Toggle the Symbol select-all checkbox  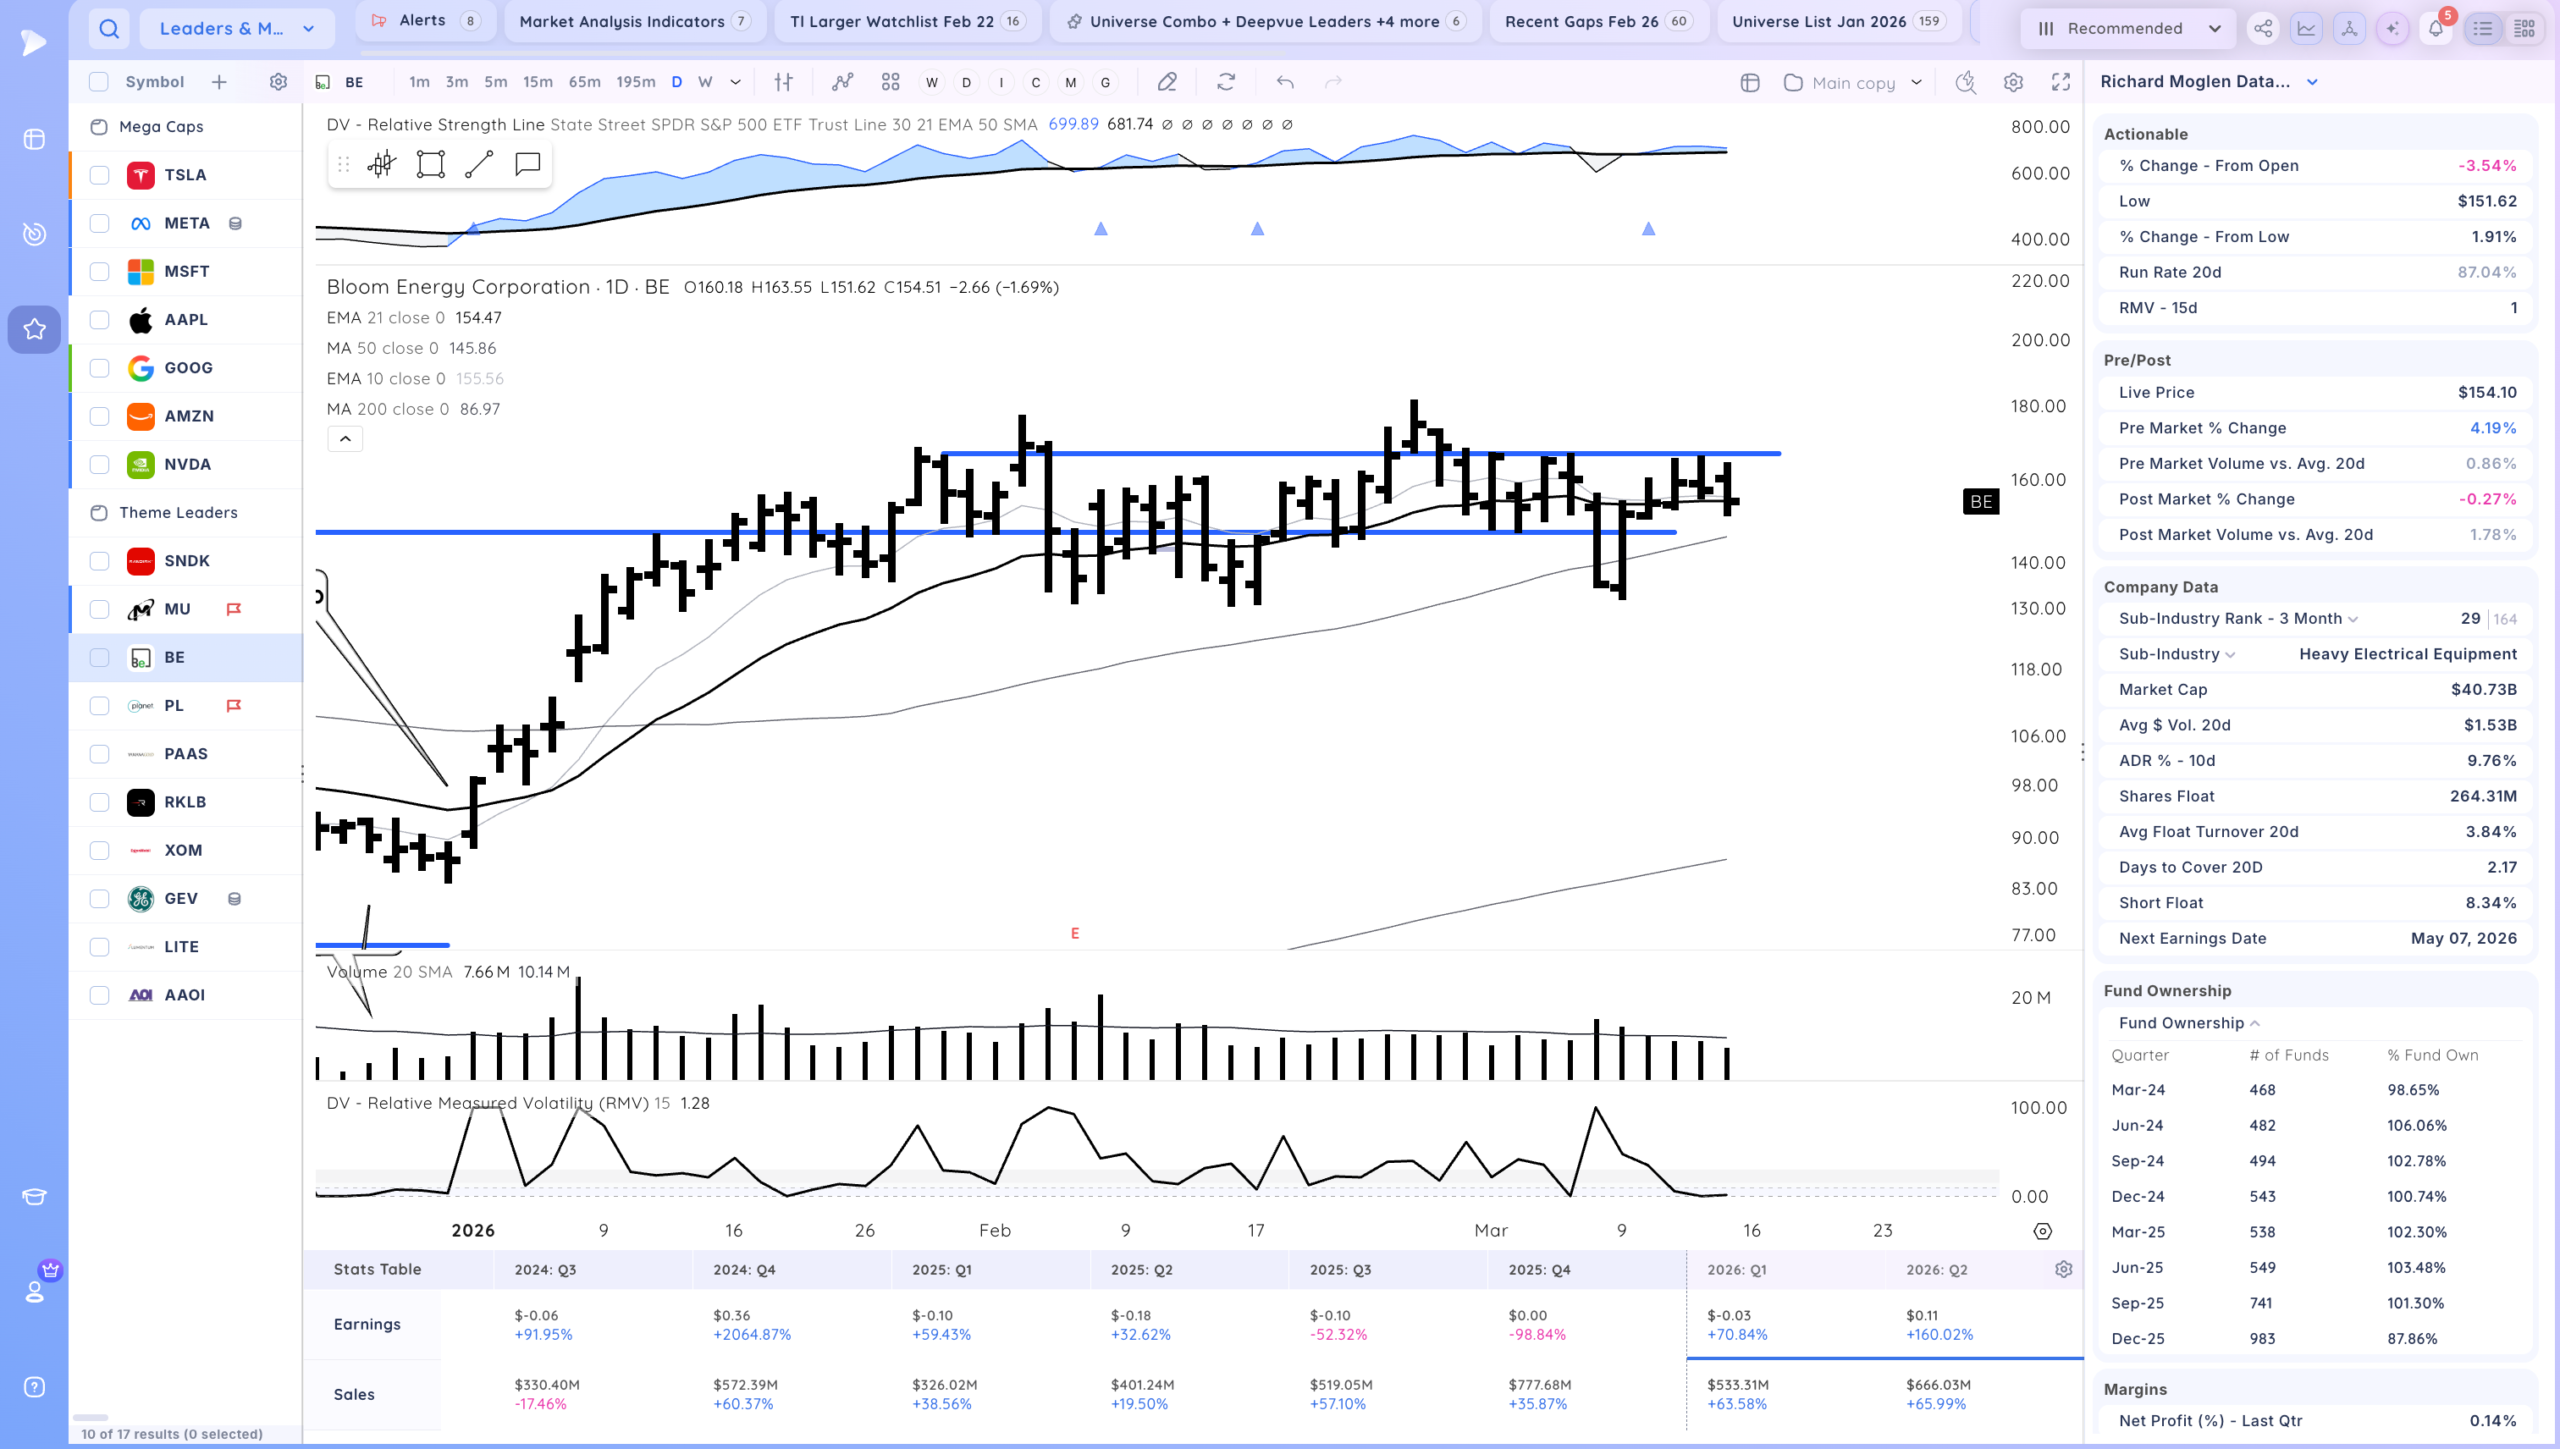tap(99, 82)
